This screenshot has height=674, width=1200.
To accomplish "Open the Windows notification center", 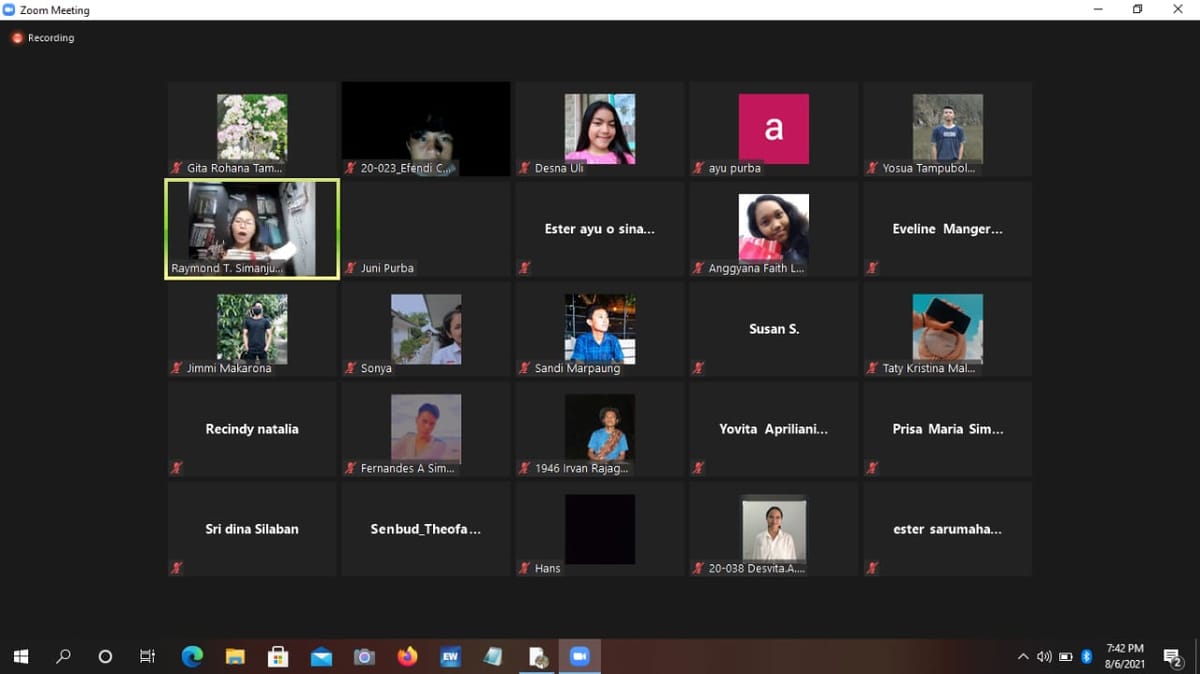I will [x=1173, y=657].
